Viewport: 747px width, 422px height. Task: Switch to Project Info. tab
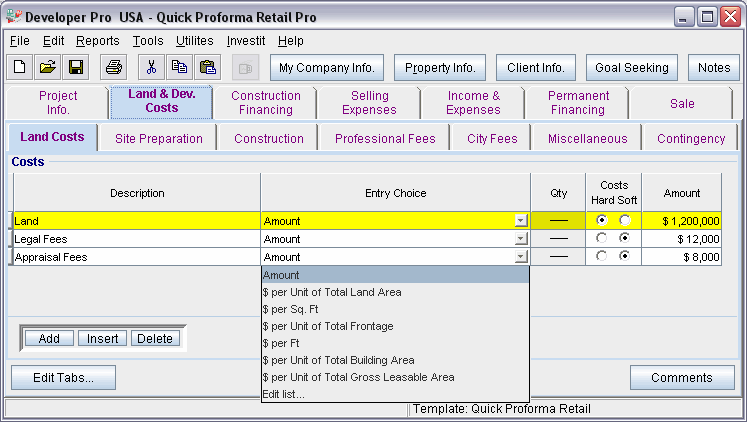tap(58, 102)
